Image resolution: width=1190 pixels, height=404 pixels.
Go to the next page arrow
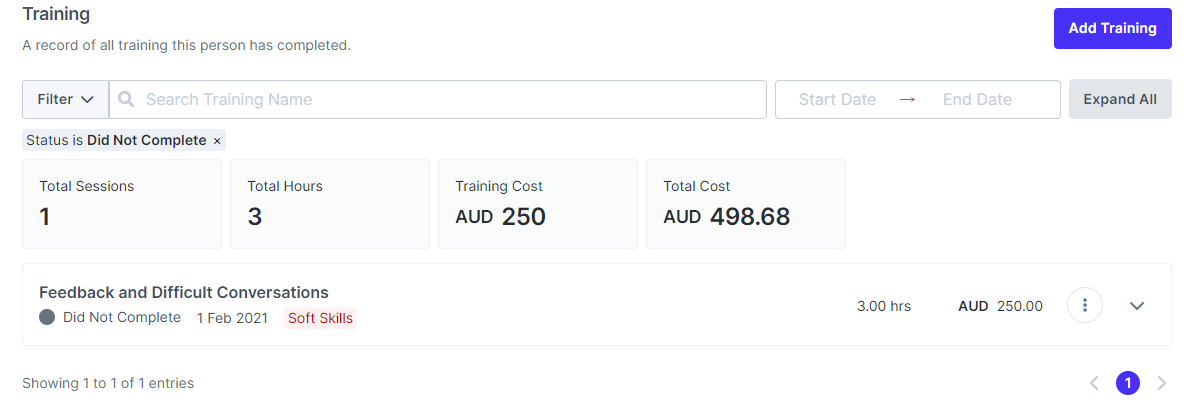[x=1161, y=383]
